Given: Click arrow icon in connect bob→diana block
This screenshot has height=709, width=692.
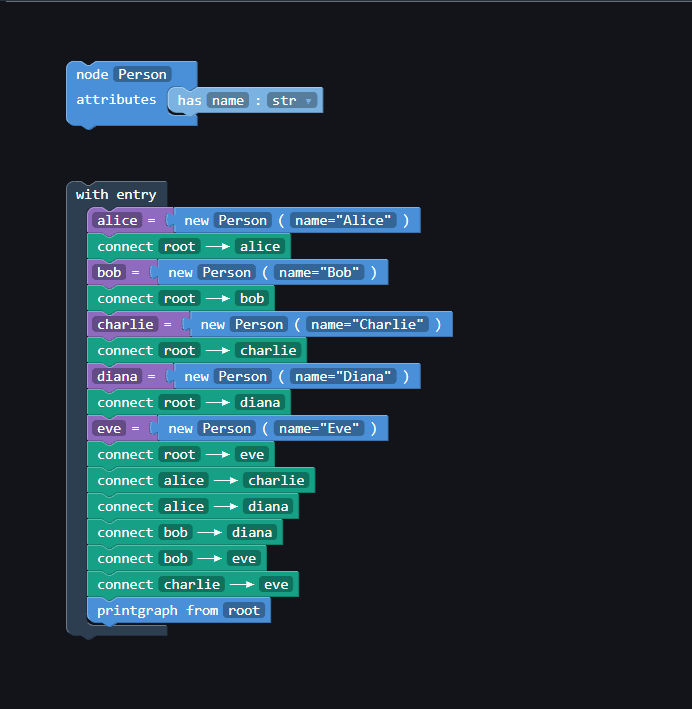Looking at the screenshot, I should pyautogui.click(x=210, y=532).
